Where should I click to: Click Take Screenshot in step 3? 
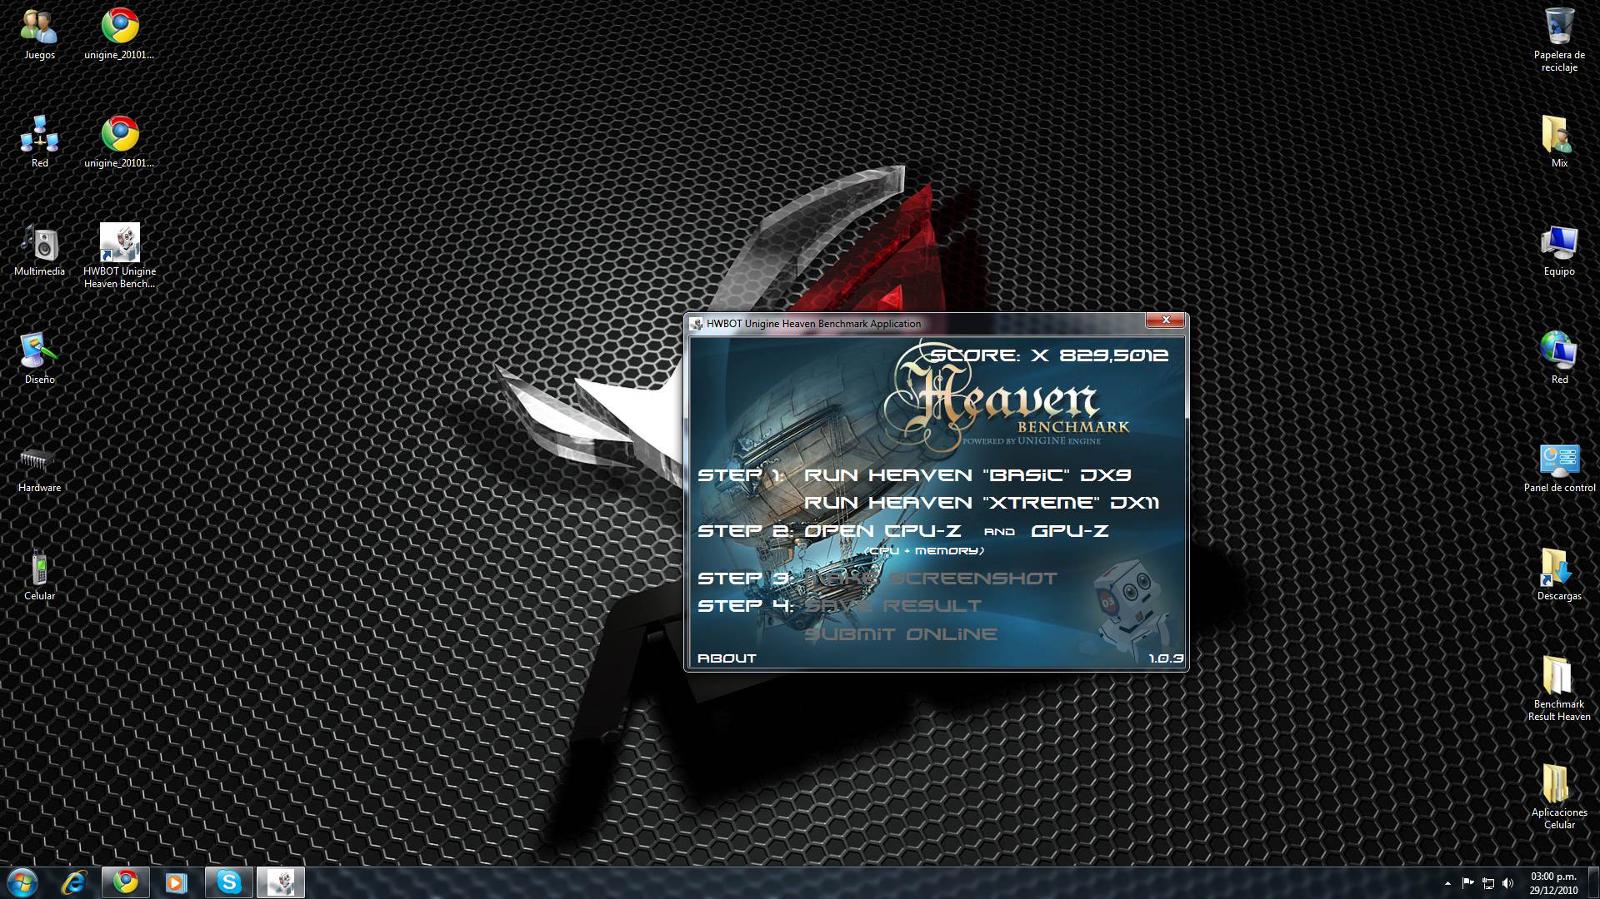pyautogui.click(x=930, y=578)
